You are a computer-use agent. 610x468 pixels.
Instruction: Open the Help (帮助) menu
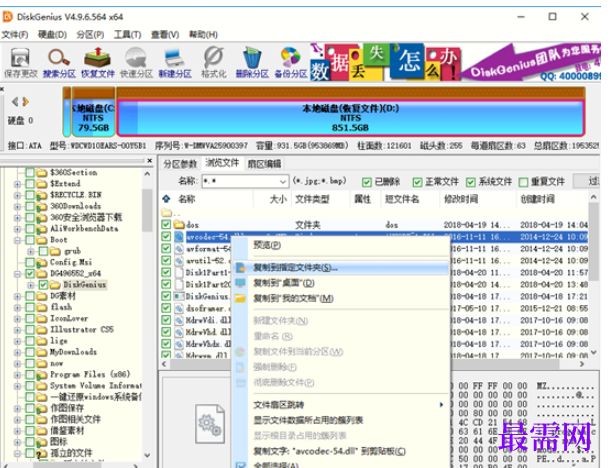tap(203, 35)
